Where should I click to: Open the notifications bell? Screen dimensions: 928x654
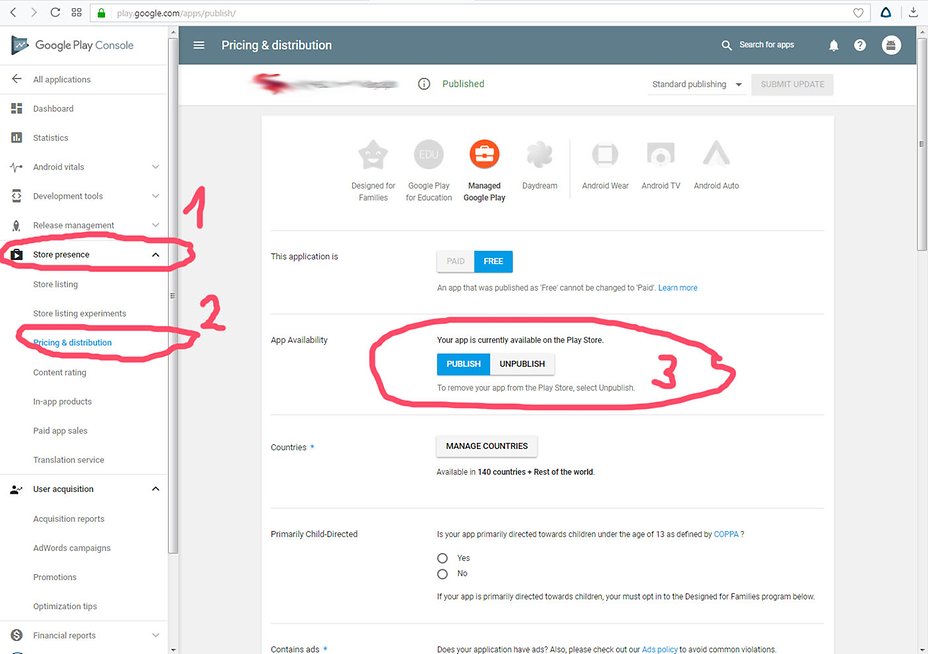pyautogui.click(x=833, y=45)
